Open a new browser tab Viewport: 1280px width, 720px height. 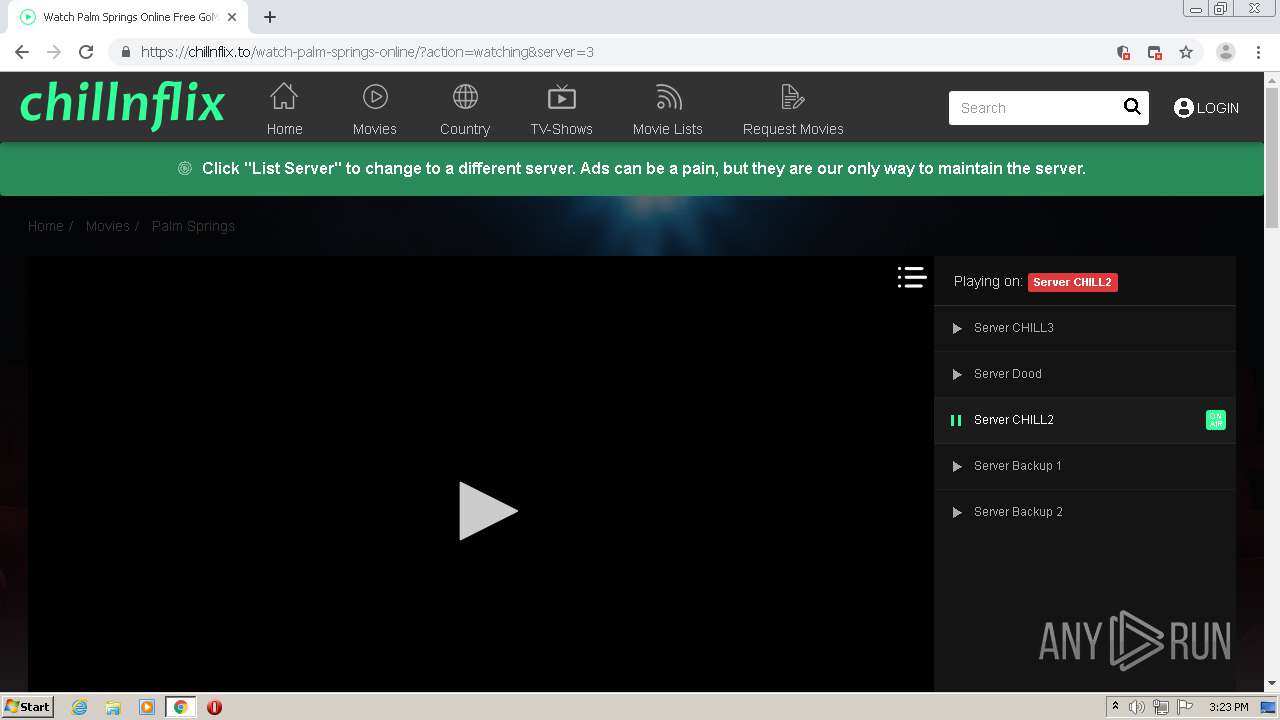pos(270,17)
